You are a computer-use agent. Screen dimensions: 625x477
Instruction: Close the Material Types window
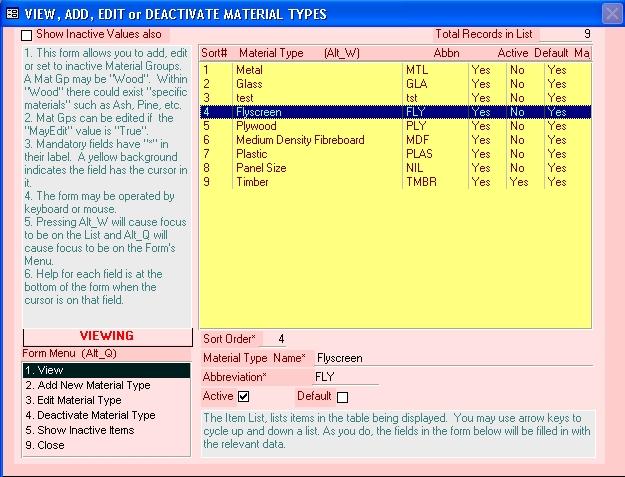[x=611, y=13]
